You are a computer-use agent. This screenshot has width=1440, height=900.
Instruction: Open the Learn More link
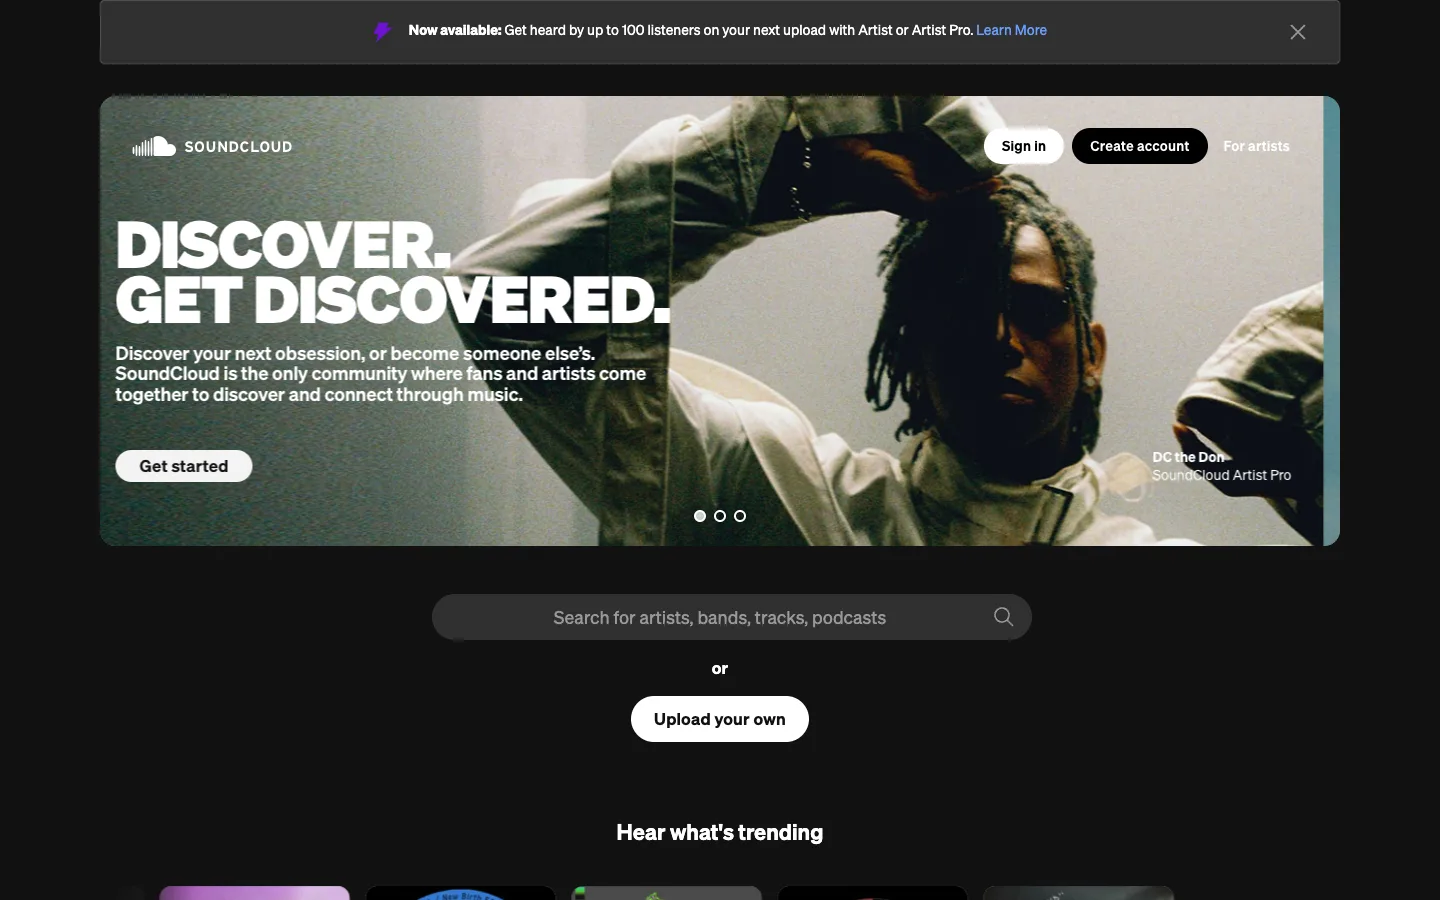click(1011, 30)
